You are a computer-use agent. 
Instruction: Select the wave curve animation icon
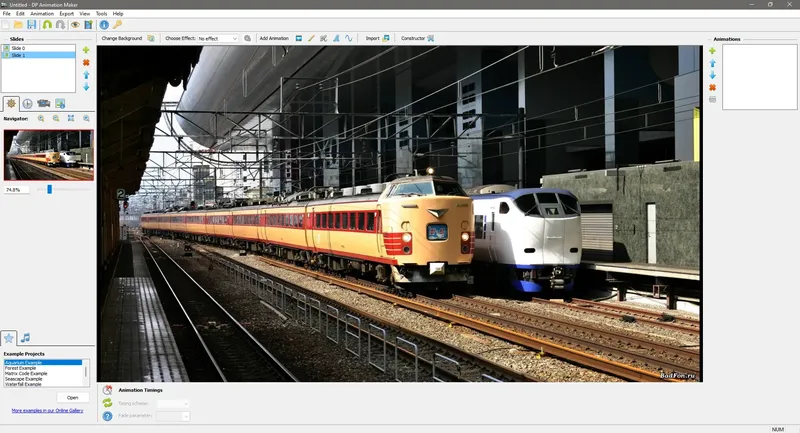pos(348,38)
